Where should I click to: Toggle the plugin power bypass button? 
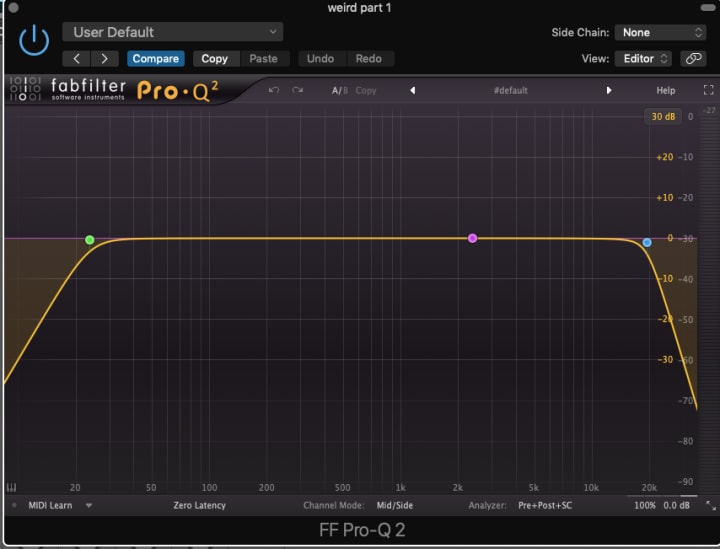pyautogui.click(x=34, y=41)
